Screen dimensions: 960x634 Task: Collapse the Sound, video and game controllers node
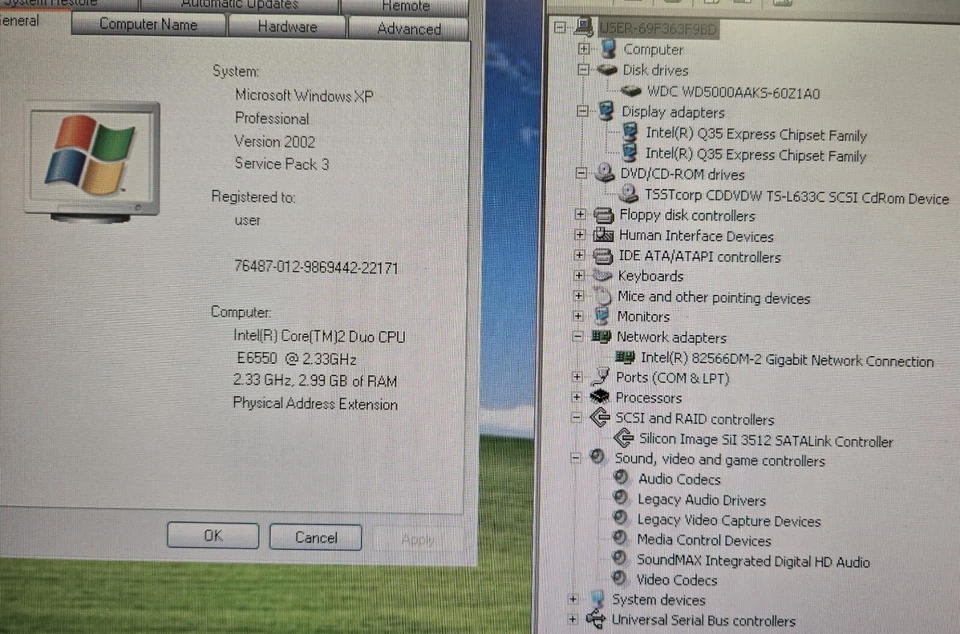[x=577, y=459]
